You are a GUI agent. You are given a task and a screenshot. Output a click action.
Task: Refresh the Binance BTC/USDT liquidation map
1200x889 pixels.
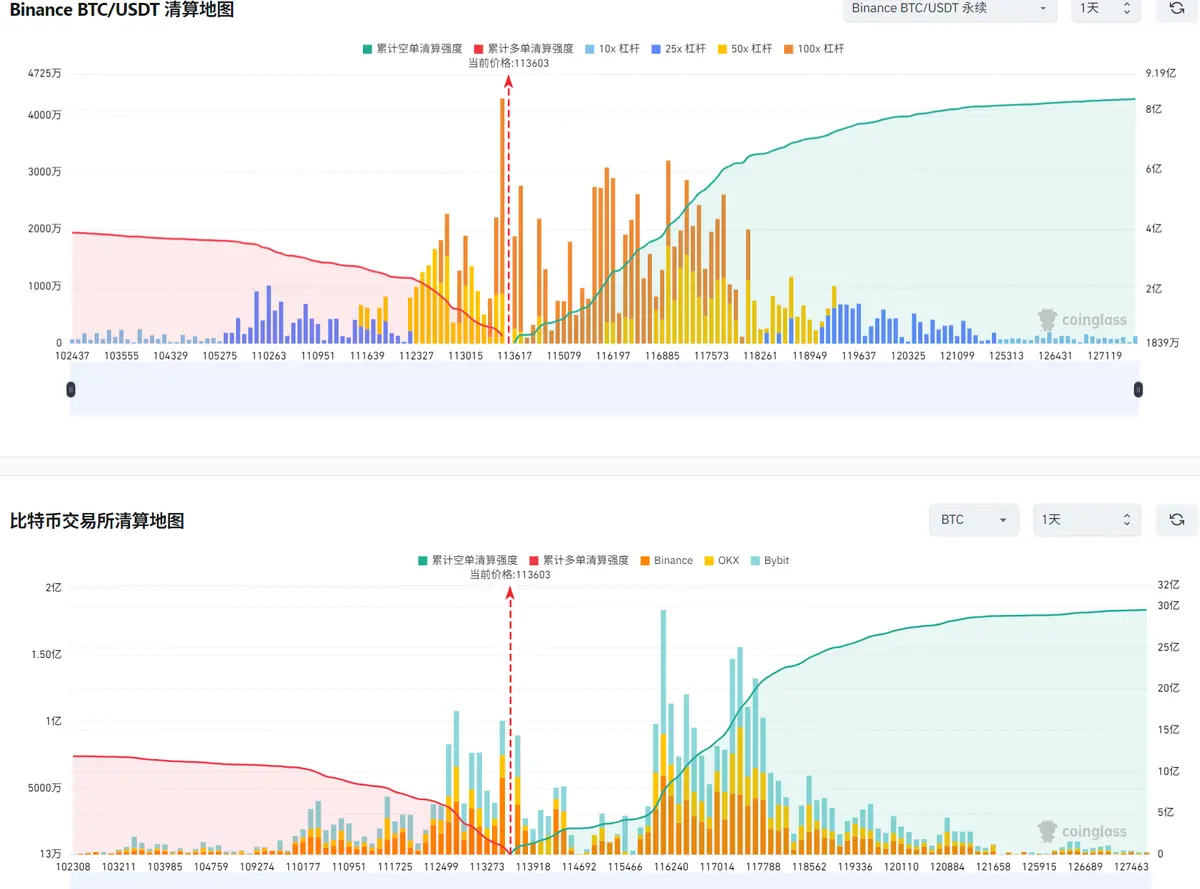[x=1177, y=8]
